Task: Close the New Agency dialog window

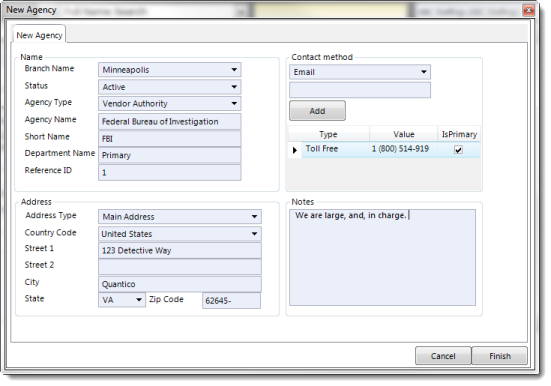Action: 529,11
